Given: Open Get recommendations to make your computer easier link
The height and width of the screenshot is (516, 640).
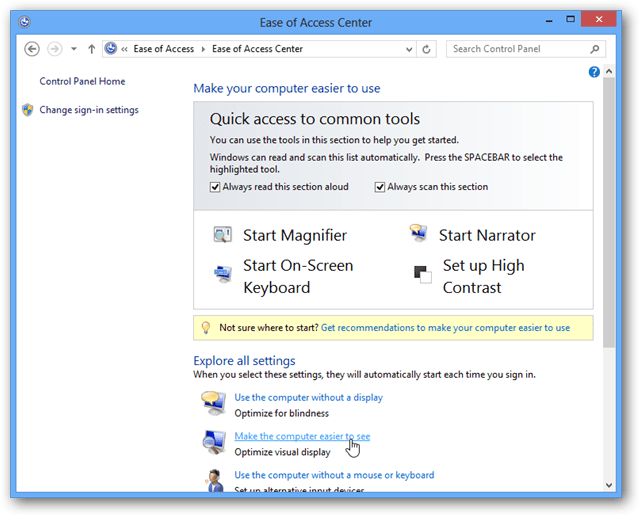Looking at the screenshot, I should 445,328.
